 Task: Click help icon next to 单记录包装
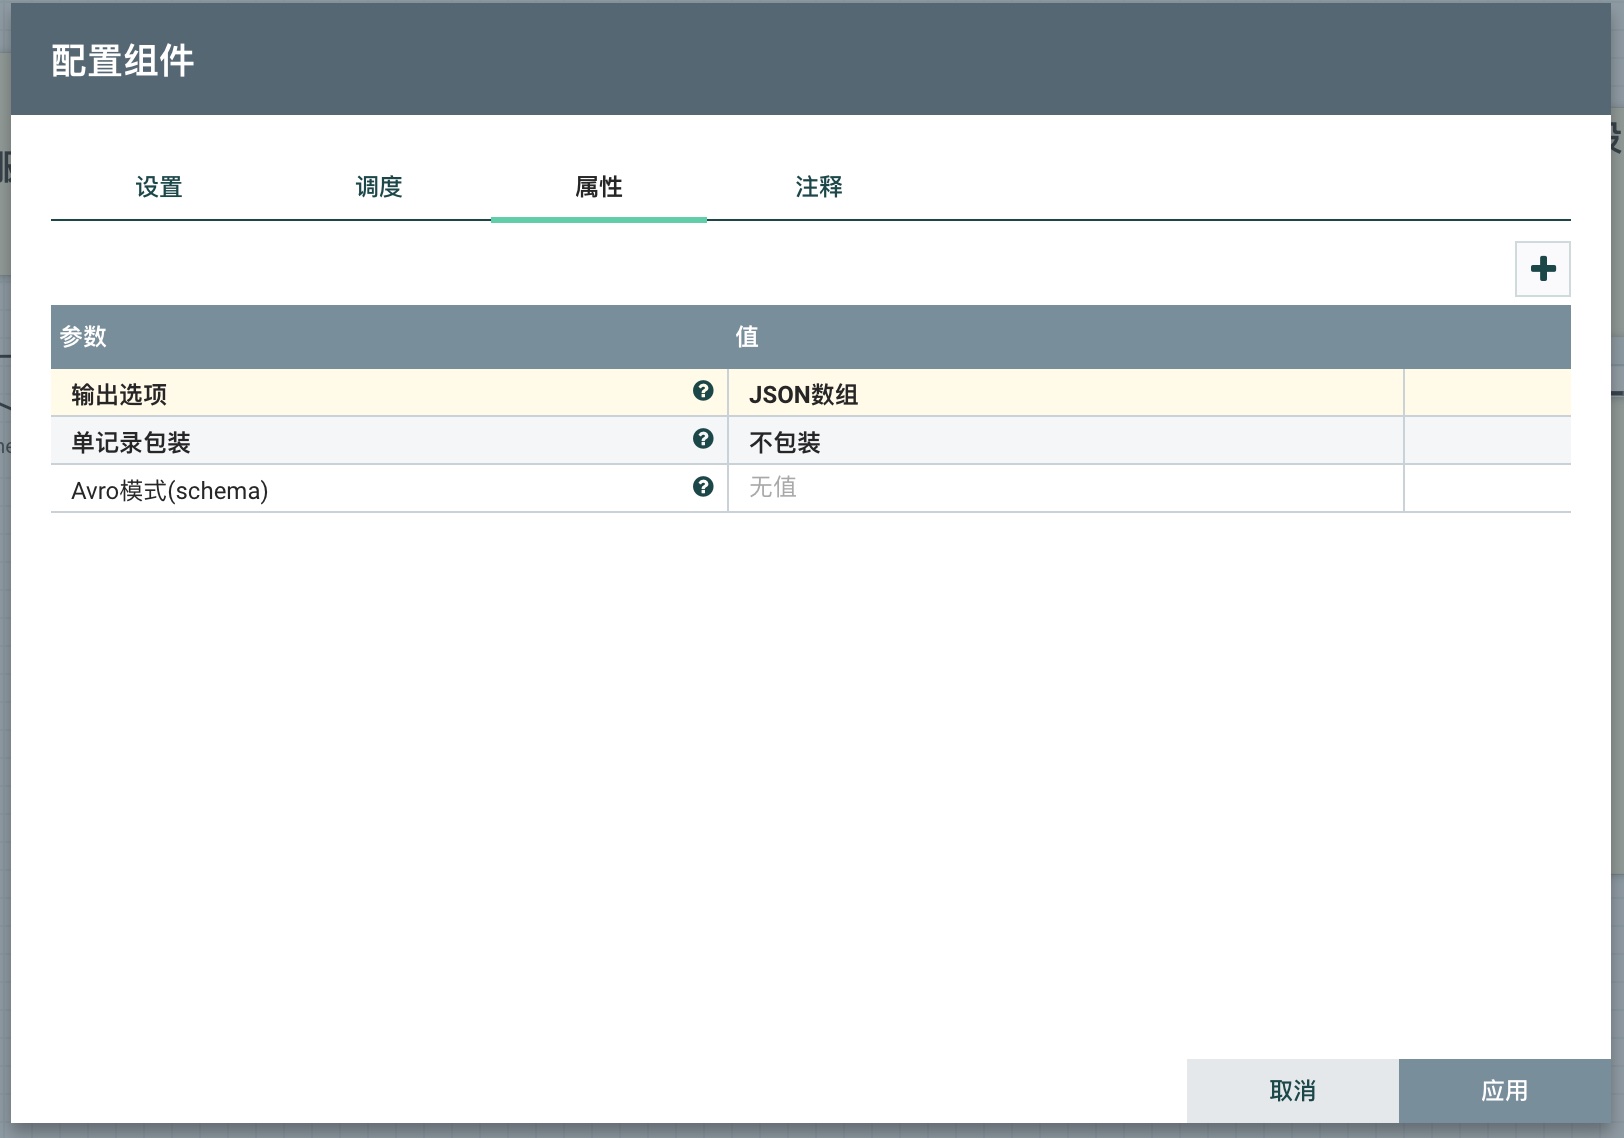[x=703, y=439]
